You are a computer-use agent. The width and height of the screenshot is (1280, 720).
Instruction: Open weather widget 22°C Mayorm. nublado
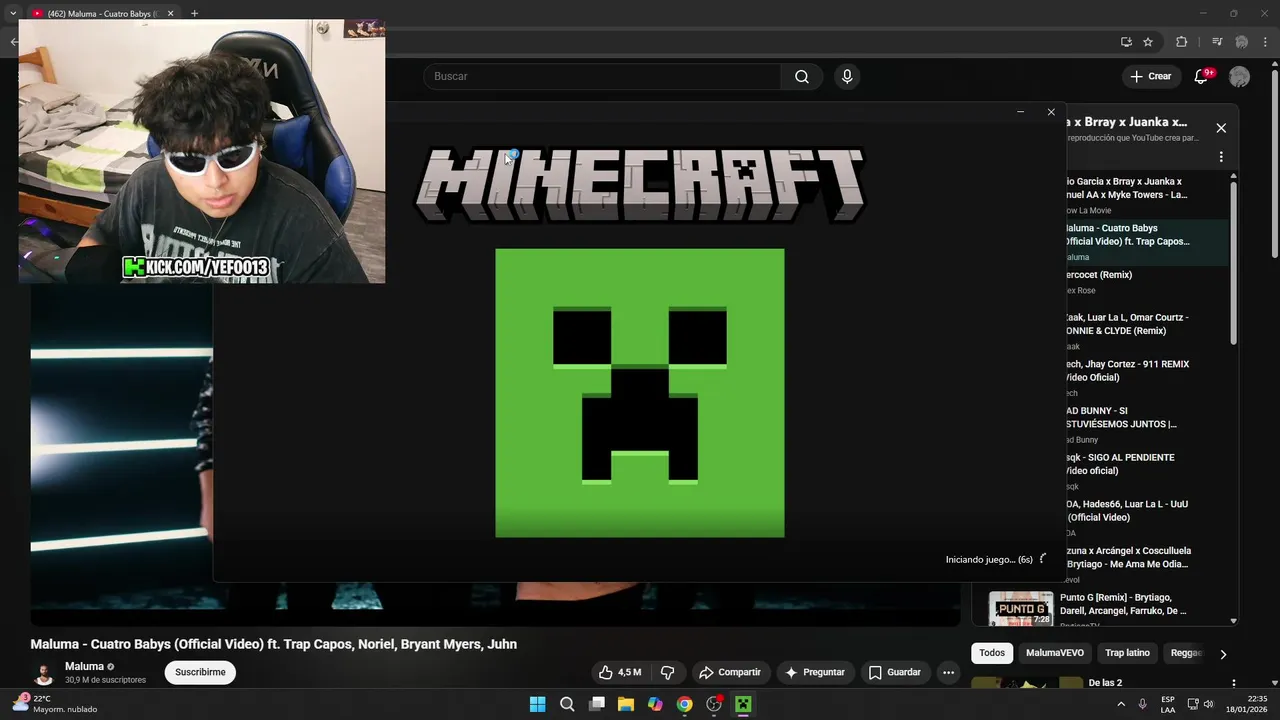click(x=55, y=704)
